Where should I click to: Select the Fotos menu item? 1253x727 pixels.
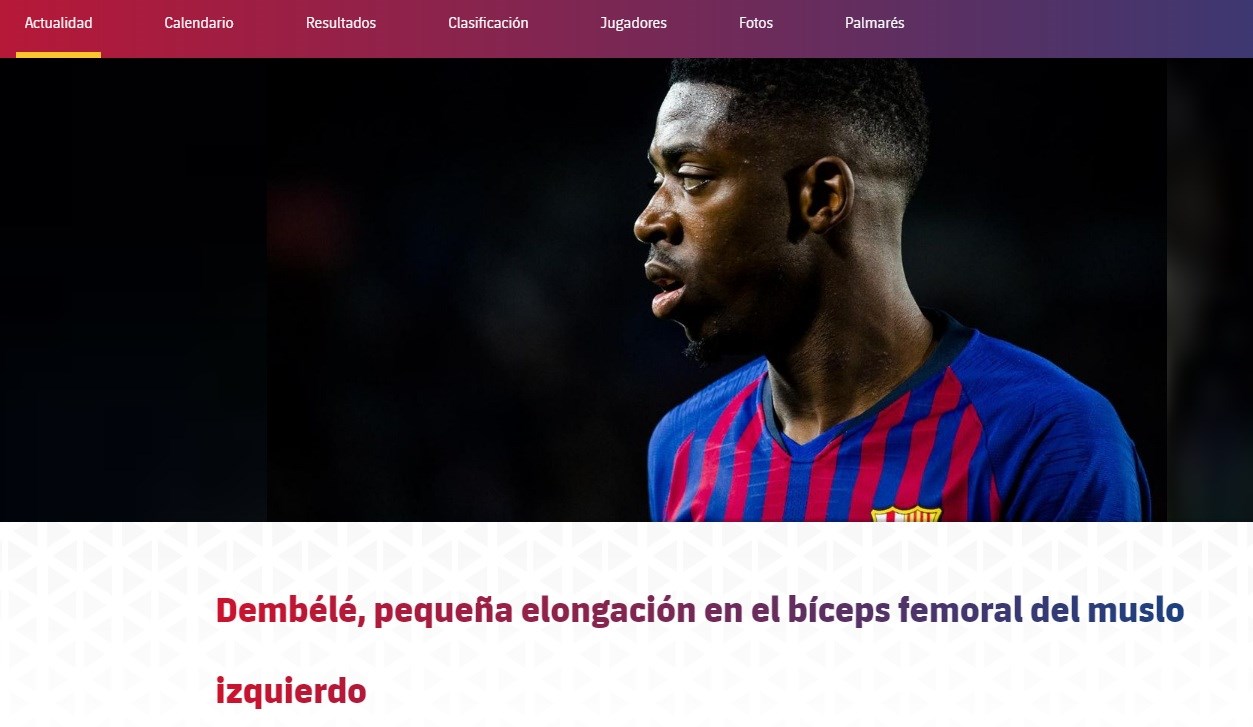pyautogui.click(x=756, y=23)
